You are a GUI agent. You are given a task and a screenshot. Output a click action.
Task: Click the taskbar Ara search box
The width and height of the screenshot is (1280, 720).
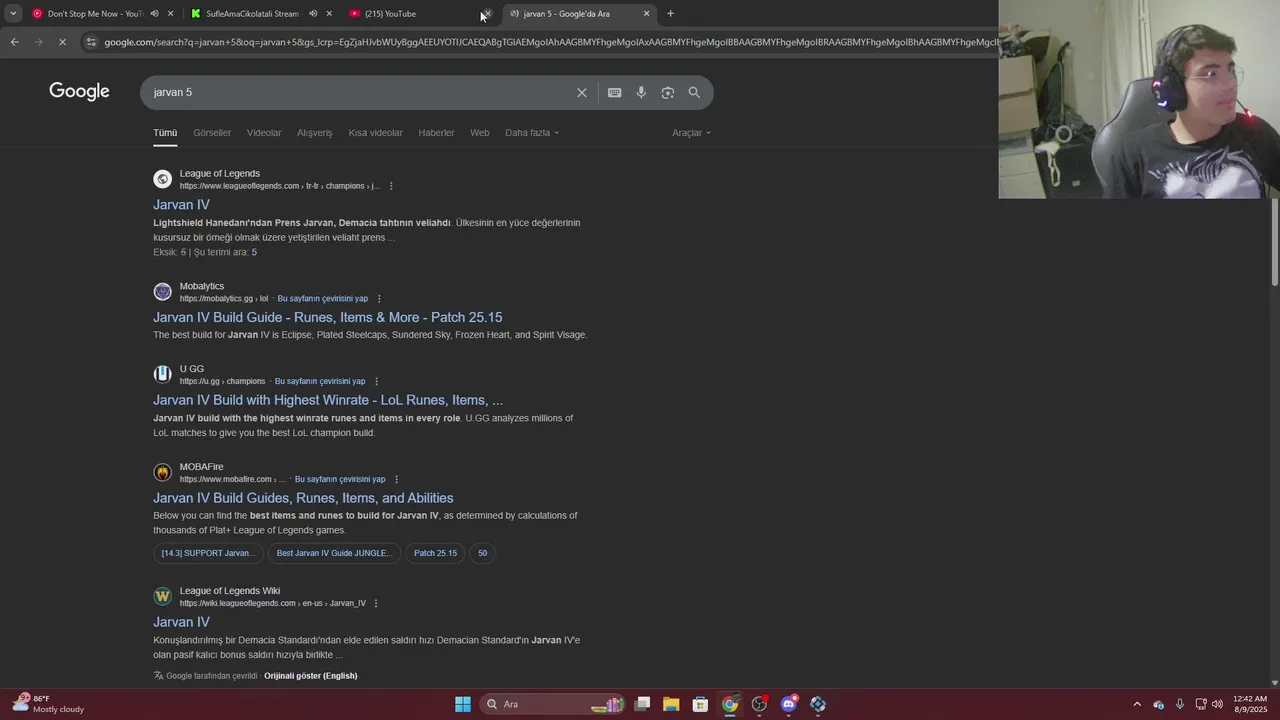point(552,704)
